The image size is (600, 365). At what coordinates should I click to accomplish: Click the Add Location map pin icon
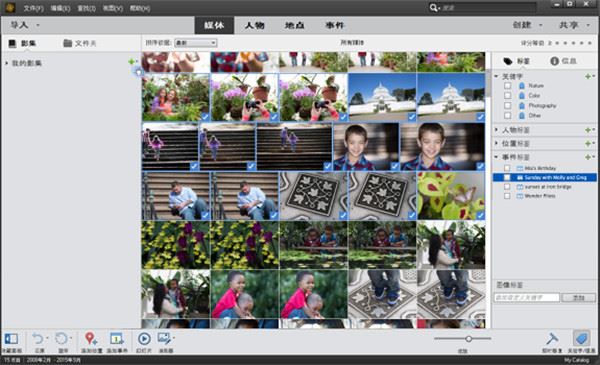91,339
